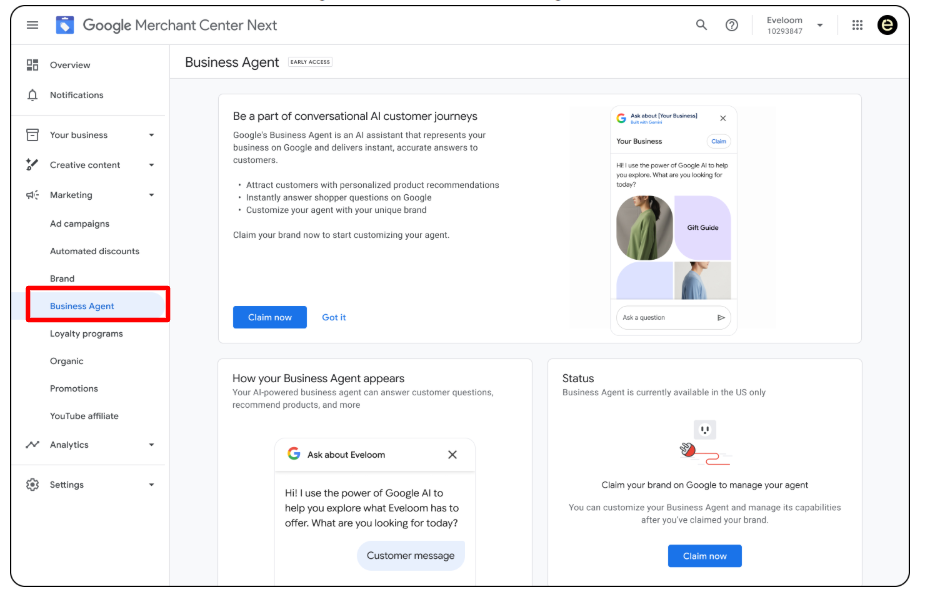Open the Google apps grid
The width and height of the screenshot is (927, 594).
(x=857, y=23)
